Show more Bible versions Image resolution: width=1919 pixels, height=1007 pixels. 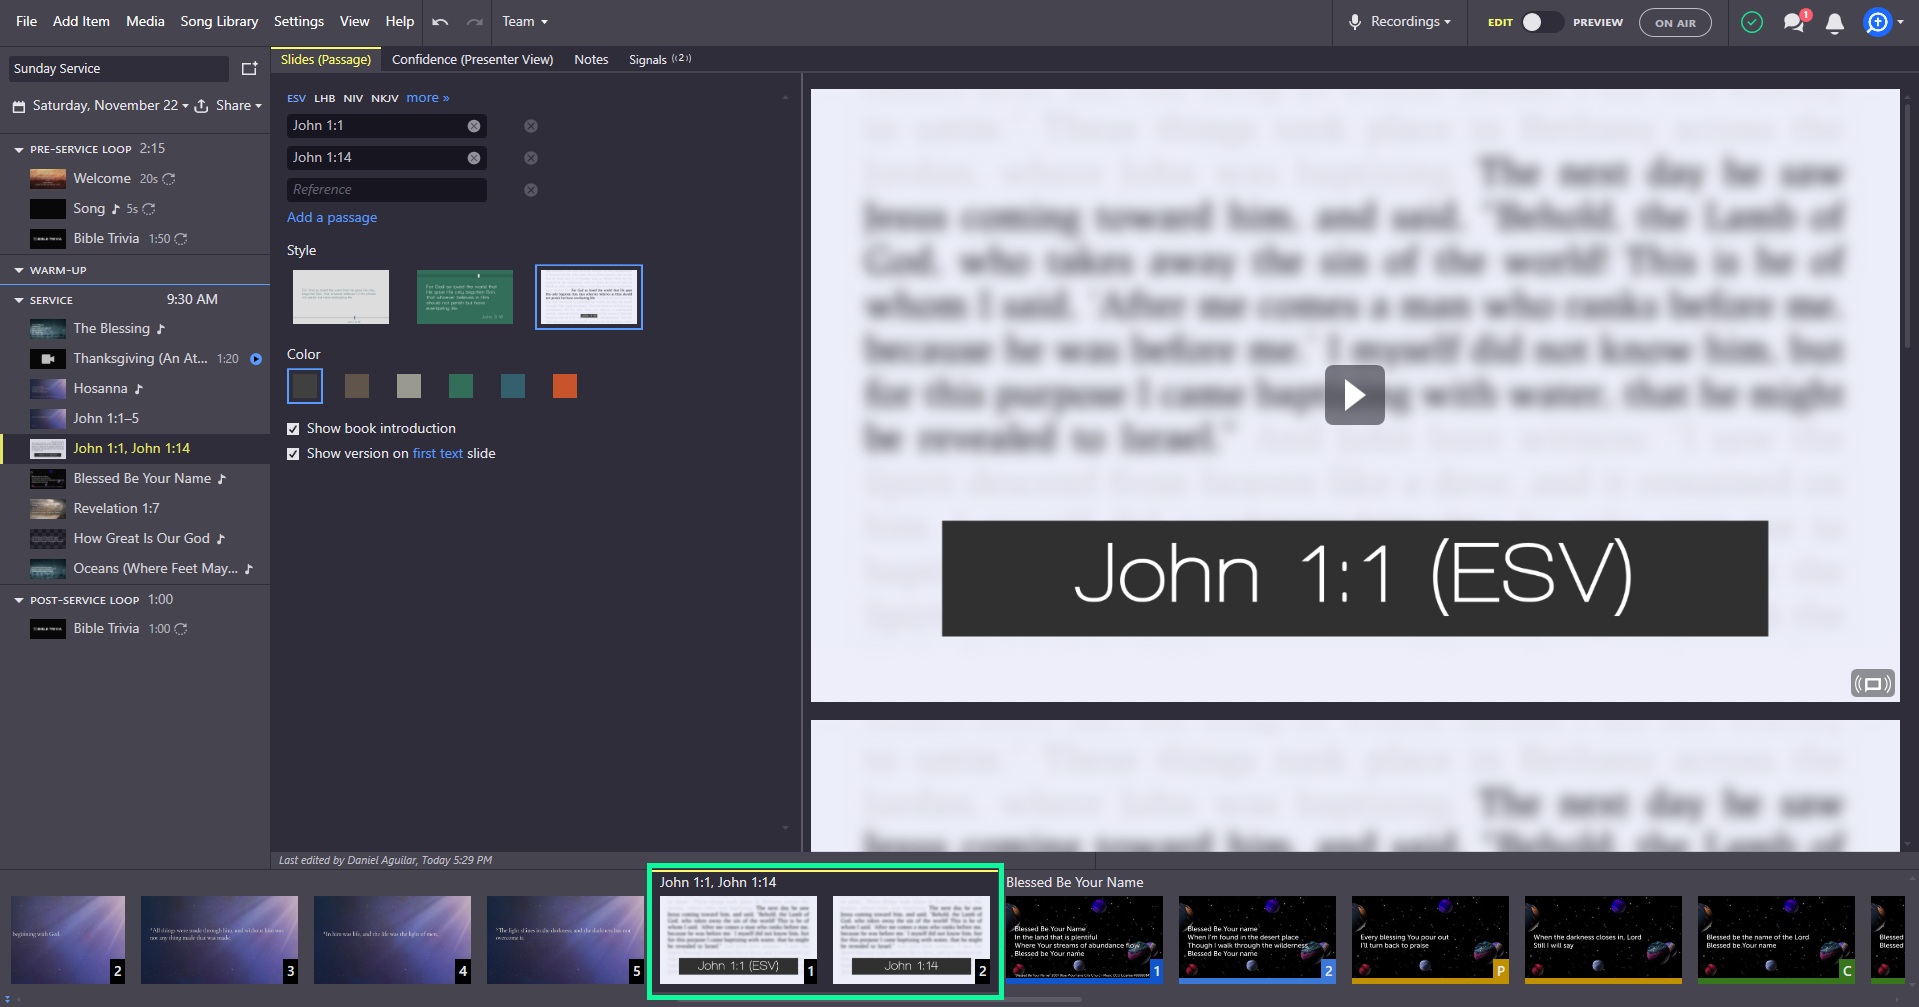point(427,98)
